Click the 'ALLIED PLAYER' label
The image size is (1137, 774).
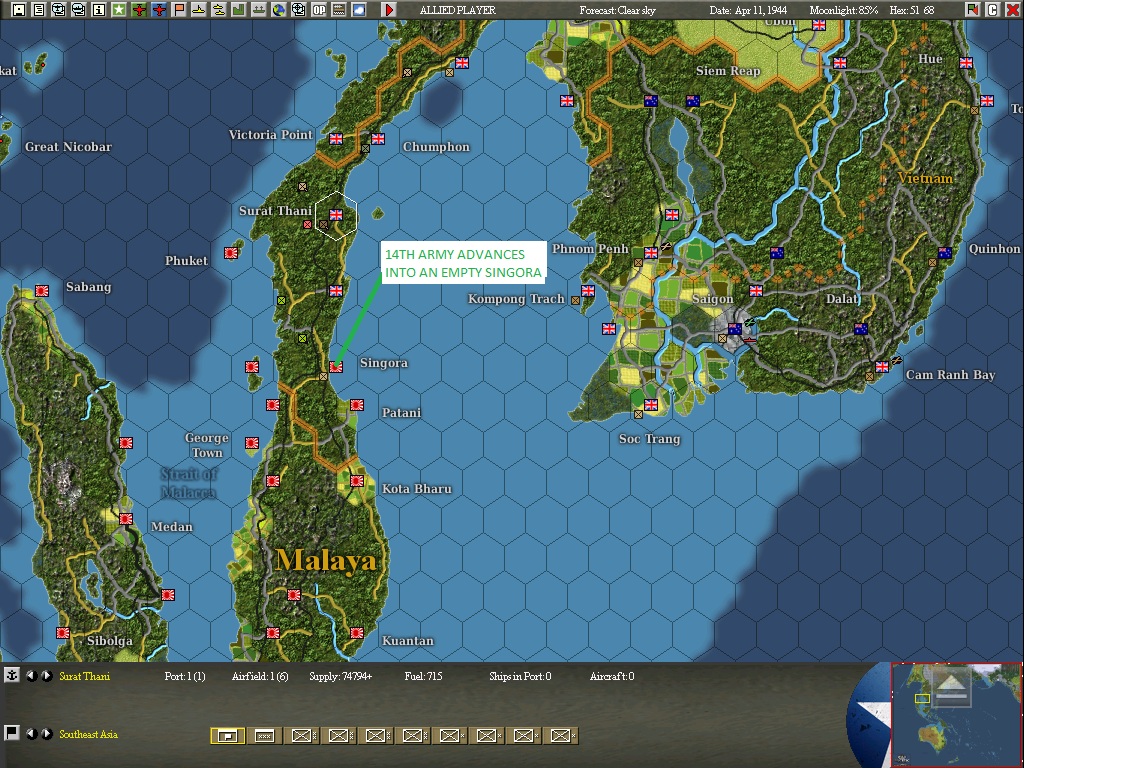[x=458, y=10]
